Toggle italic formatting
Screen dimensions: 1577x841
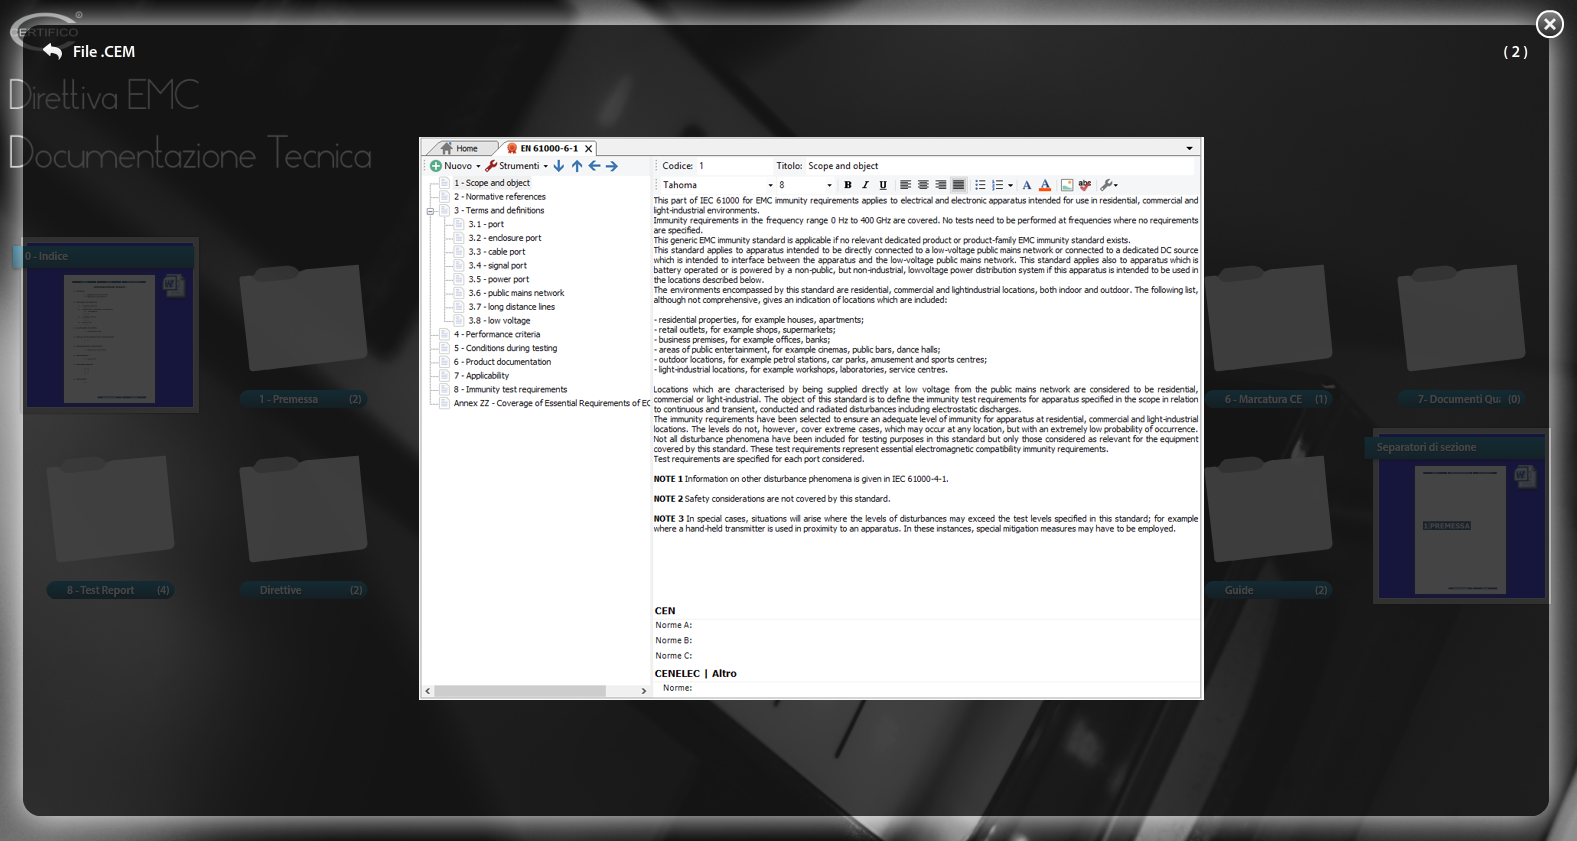pyautogui.click(x=865, y=185)
